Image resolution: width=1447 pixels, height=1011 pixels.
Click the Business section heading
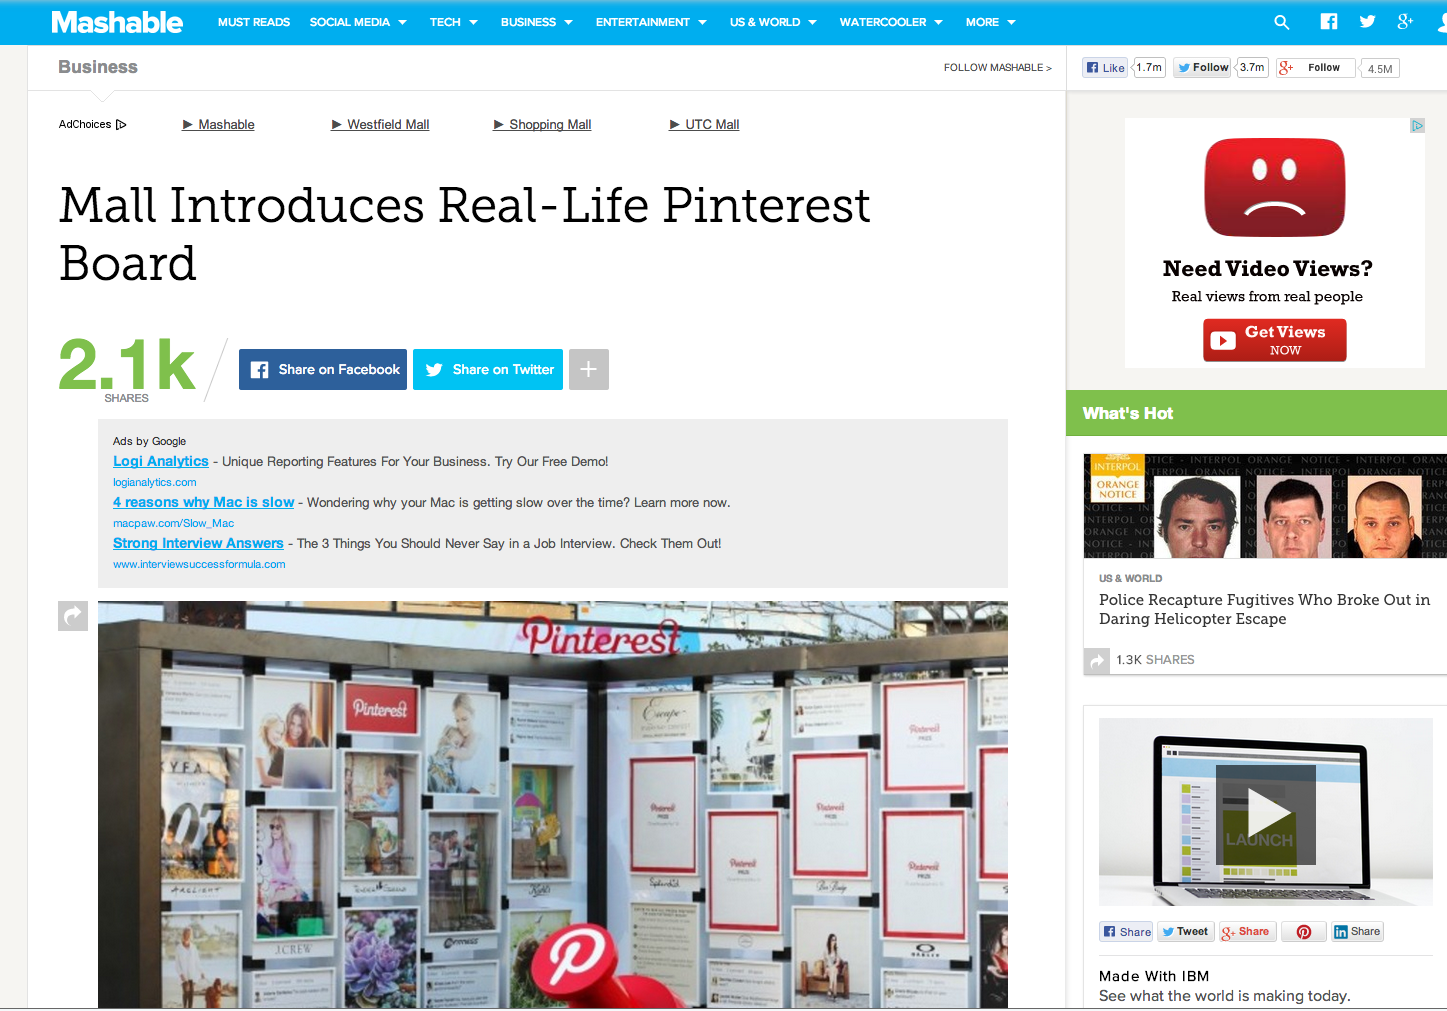tap(98, 67)
